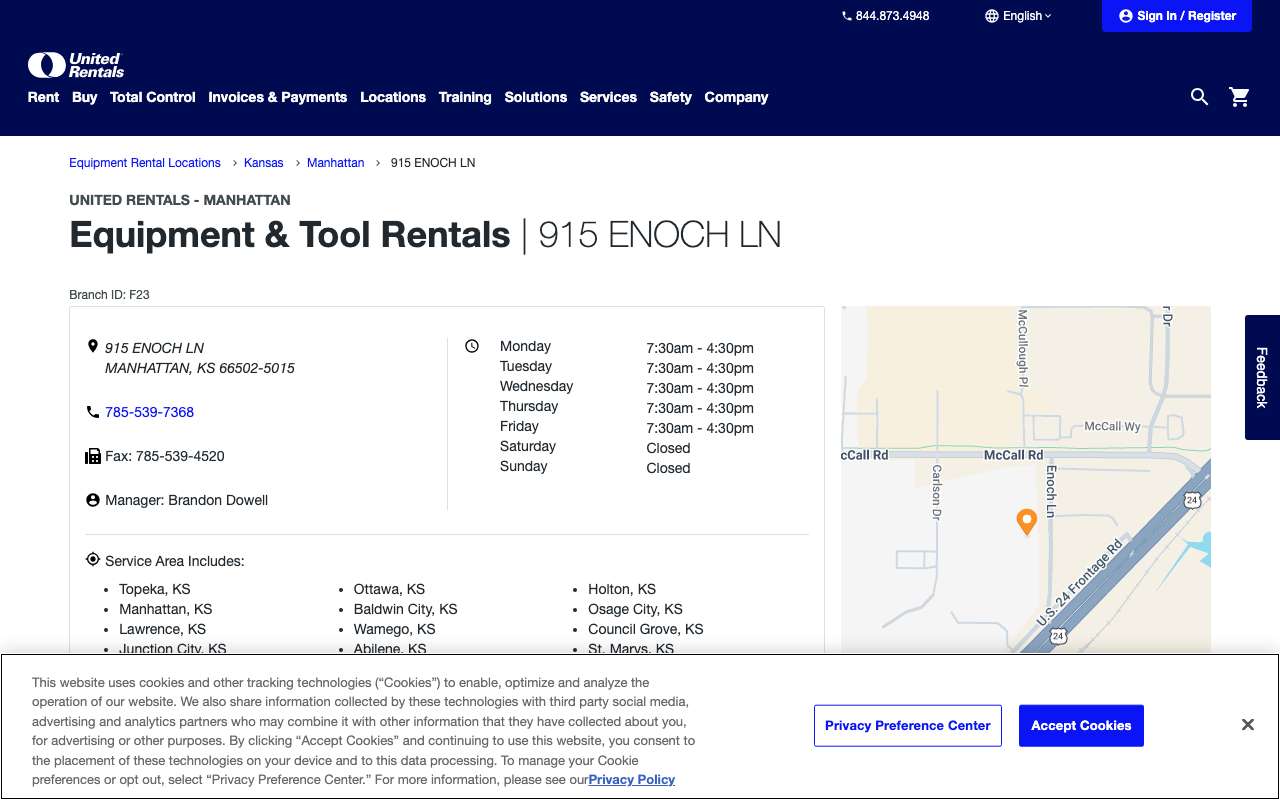Open Invoices & Payments menu
This screenshot has width=1280, height=800.
pyautogui.click(x=277, y=97)
